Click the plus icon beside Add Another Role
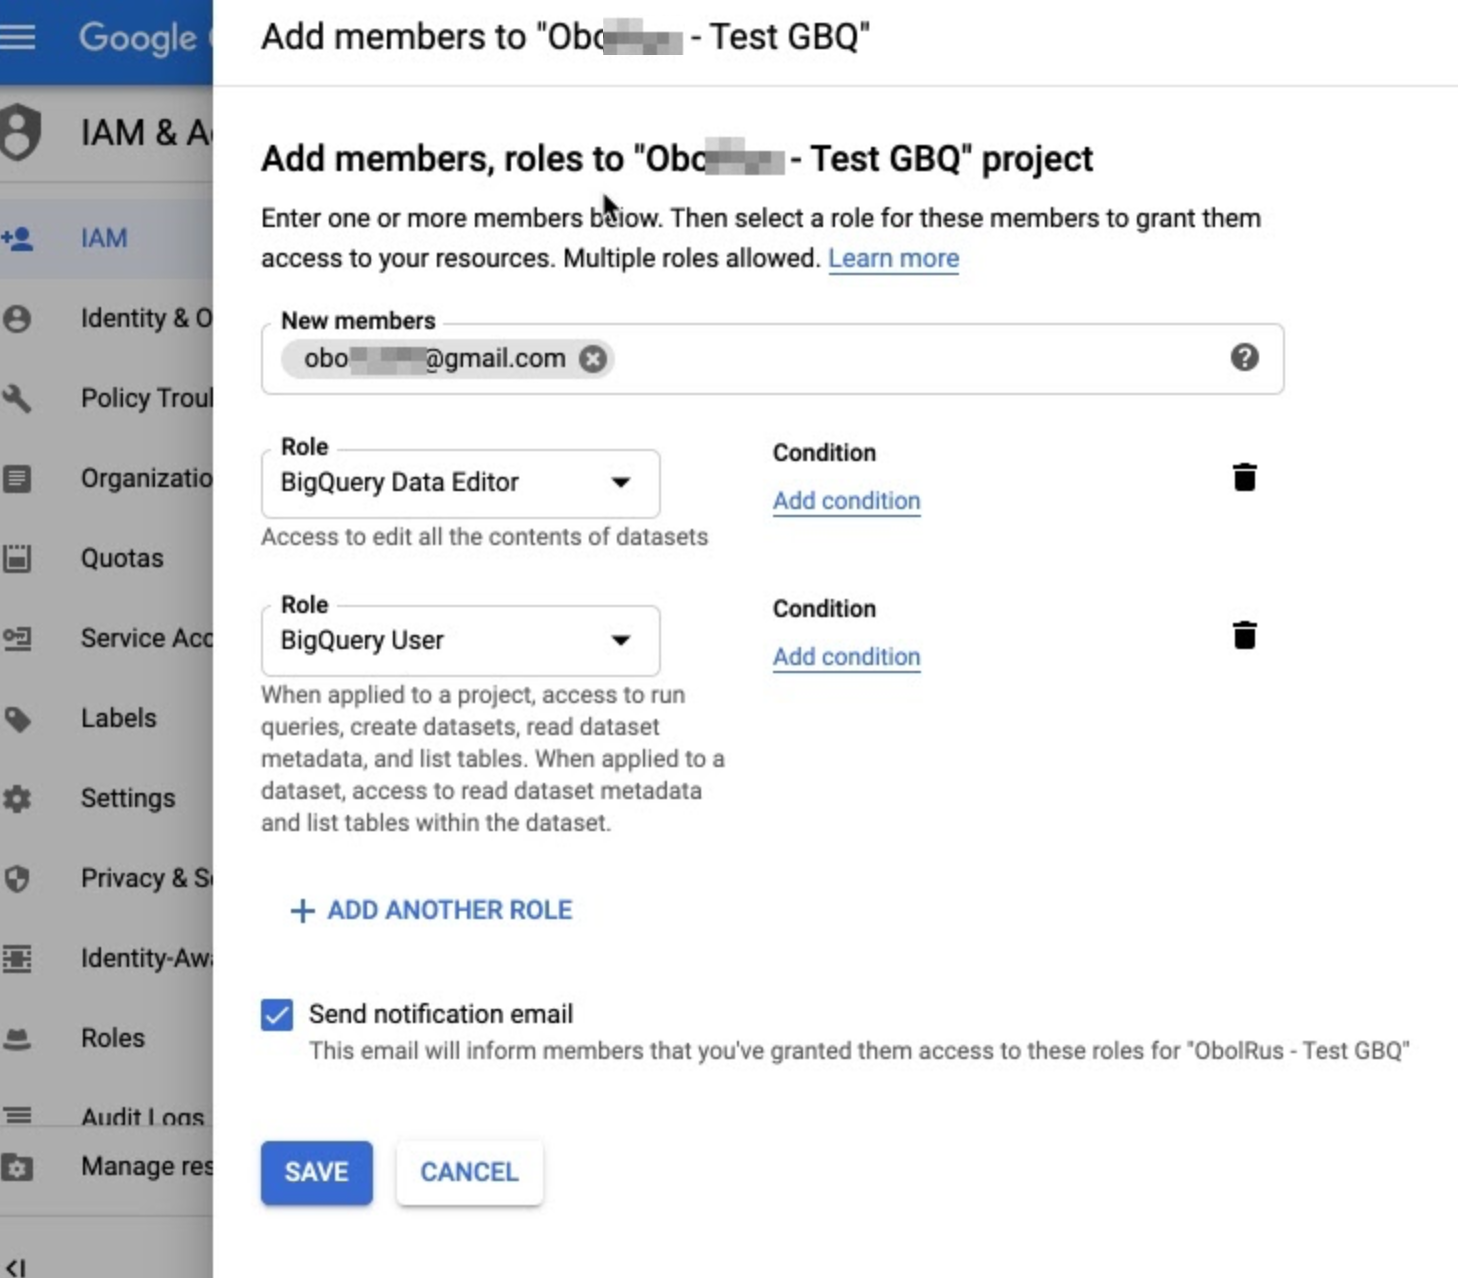Viewport: 1458px width, 1278px height. (x=302, y=910)
